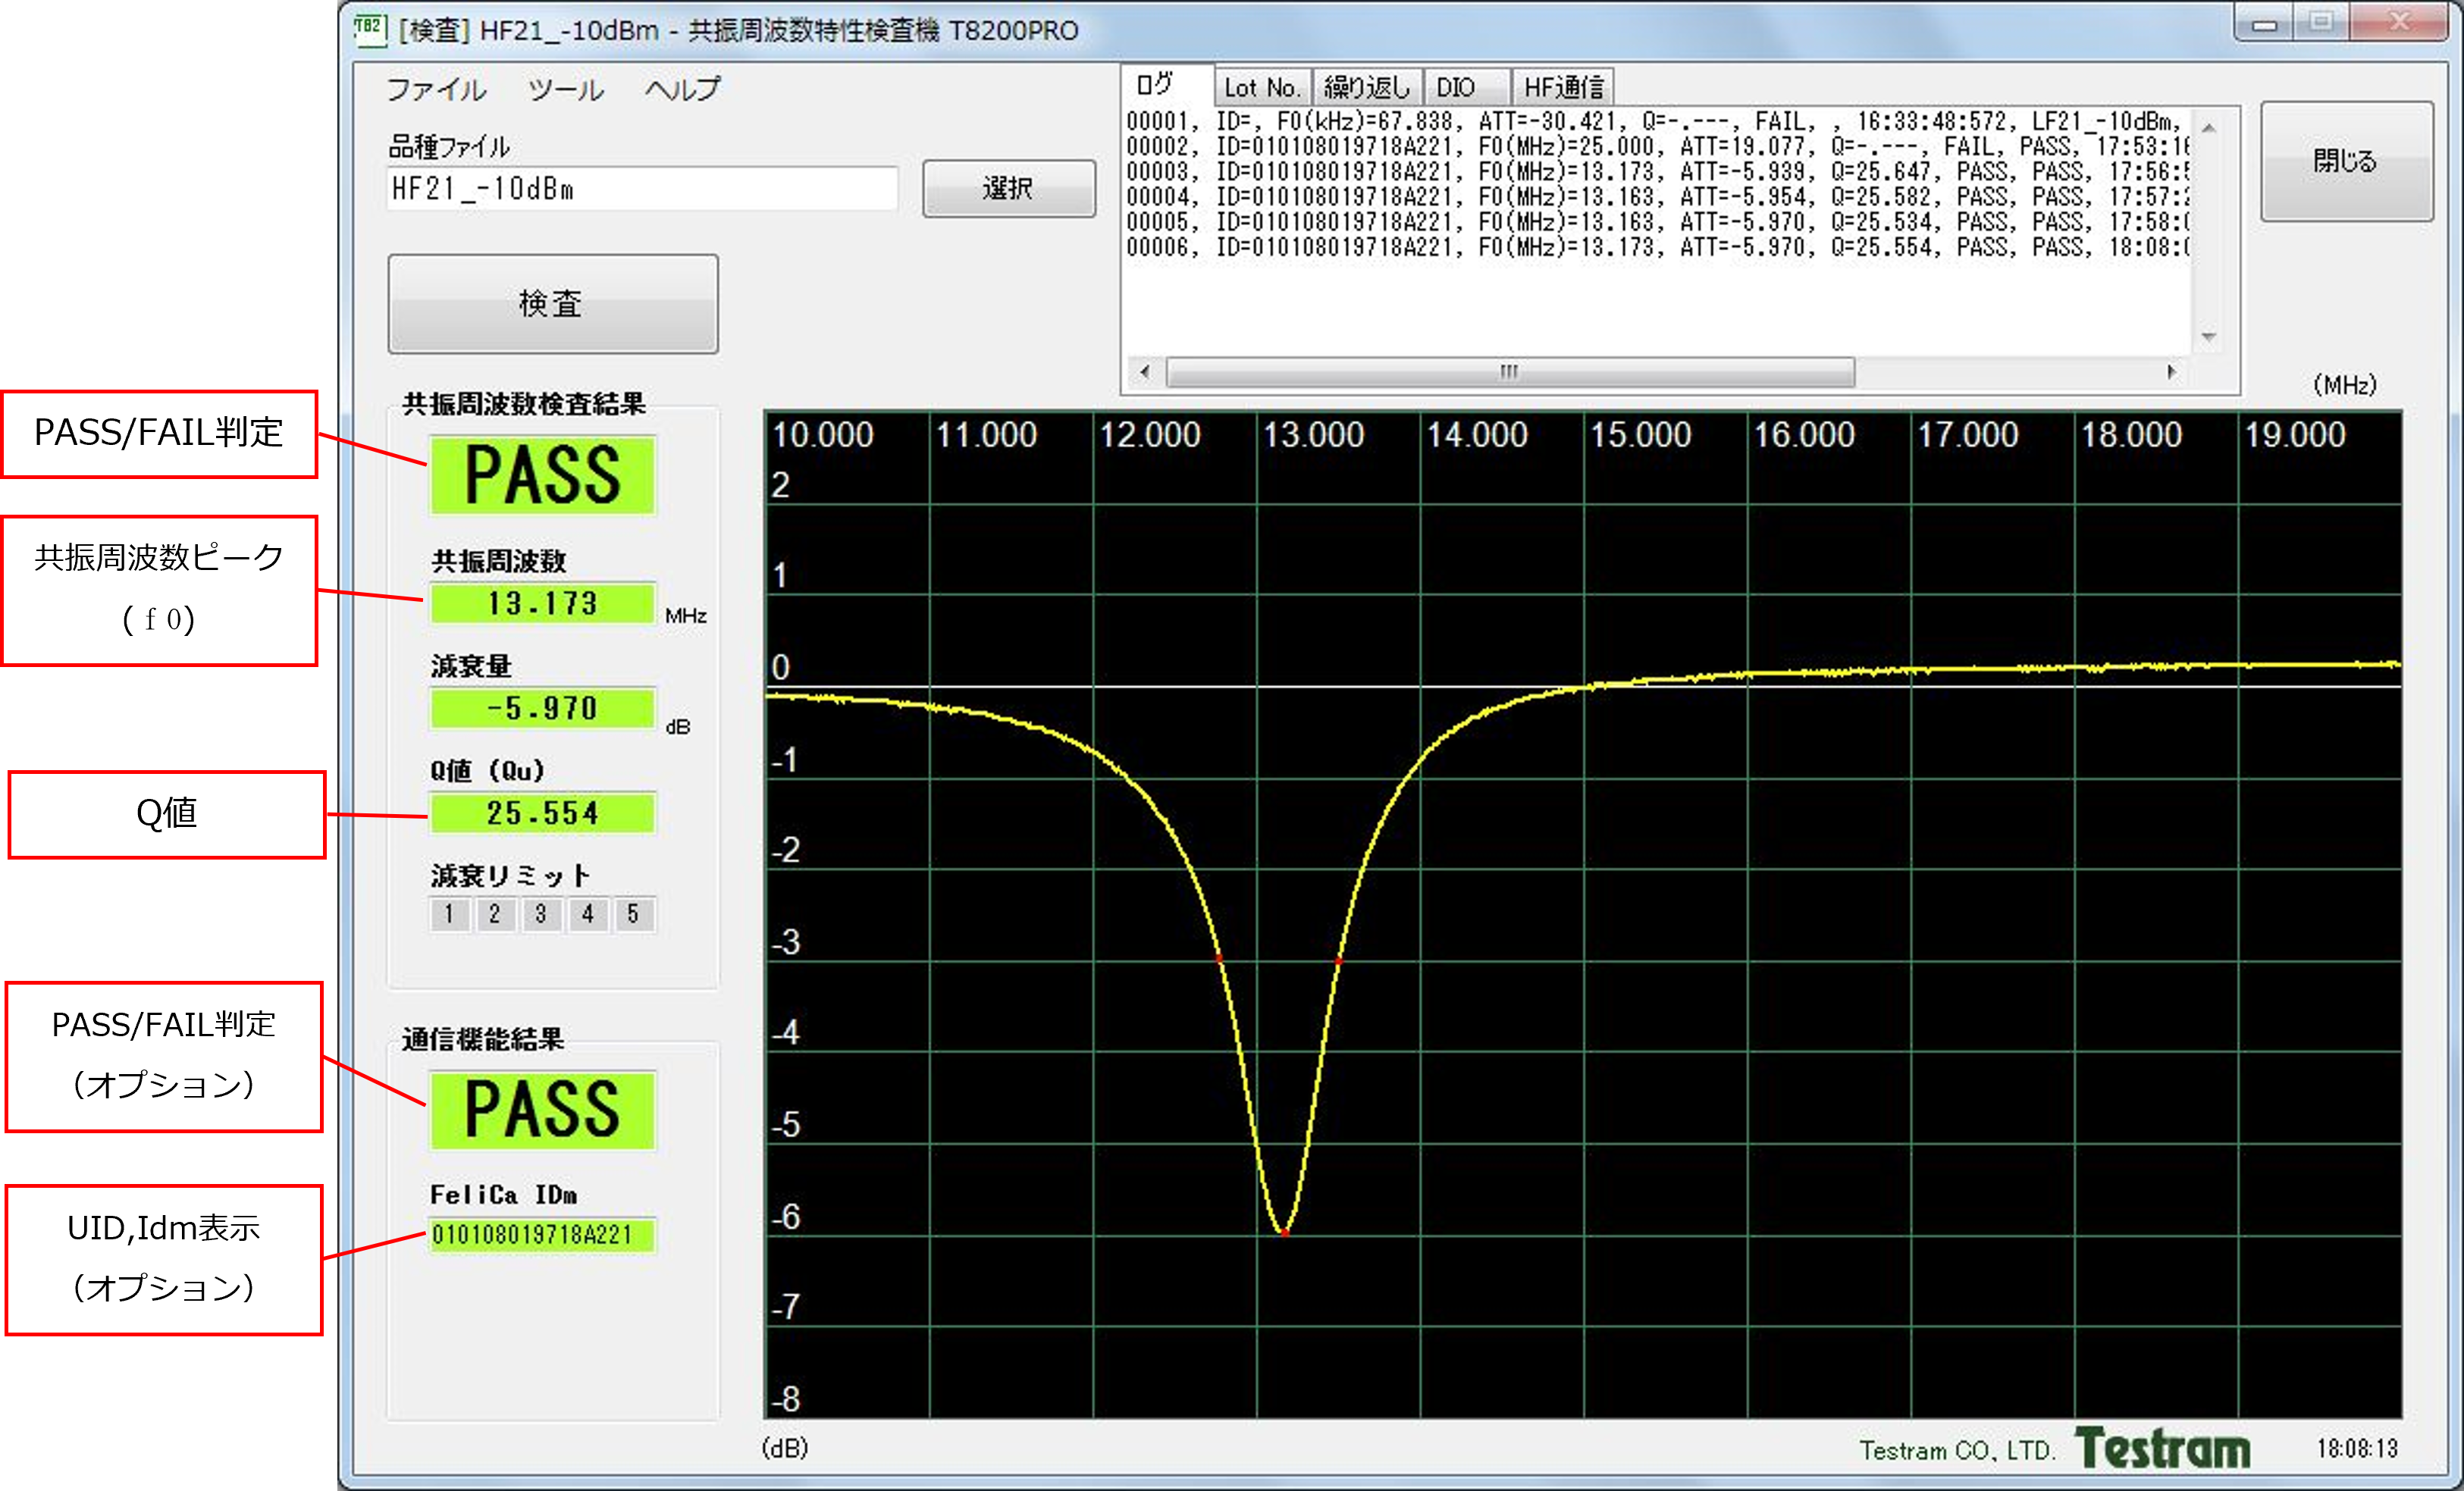The image size is (2464, 1491).
Task: Toggle attenuation limit indicator 1
Action: (x=449, y=914)
